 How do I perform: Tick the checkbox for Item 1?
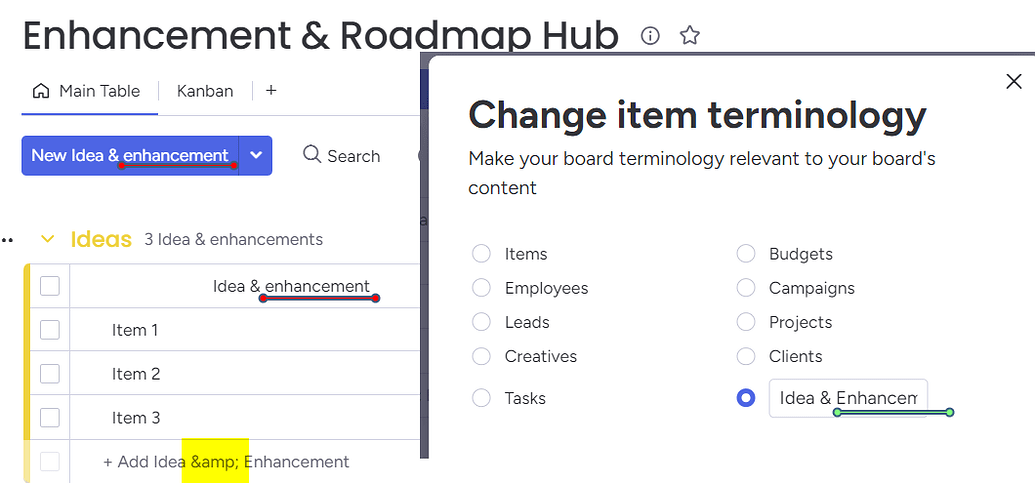coord(50,330)
